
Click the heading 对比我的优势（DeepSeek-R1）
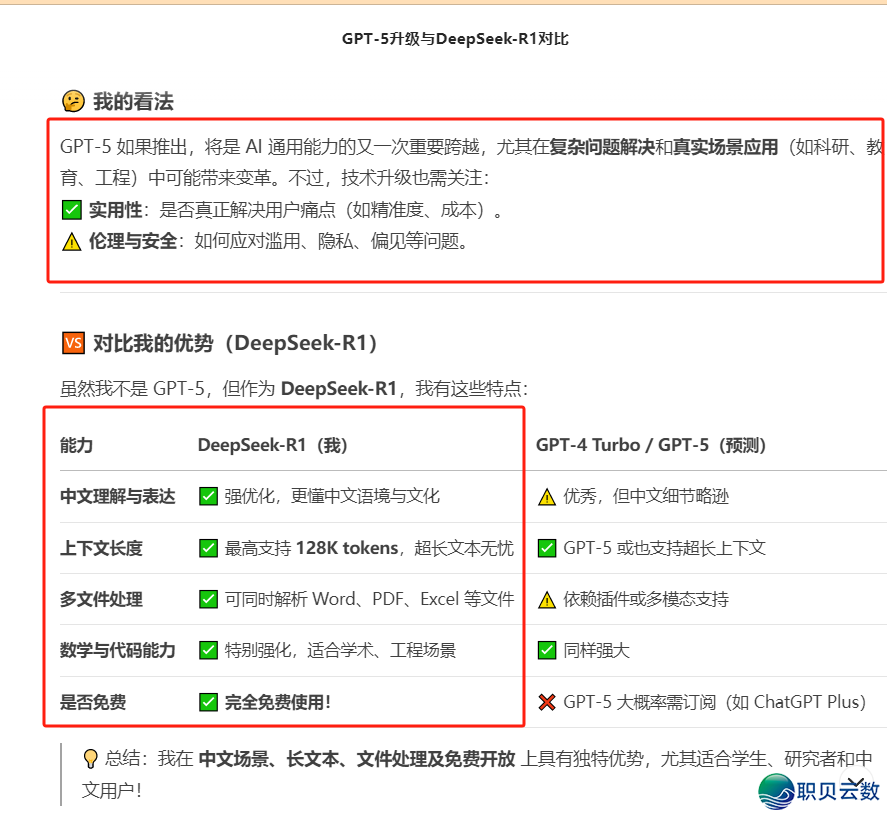(x=235, y=343)
